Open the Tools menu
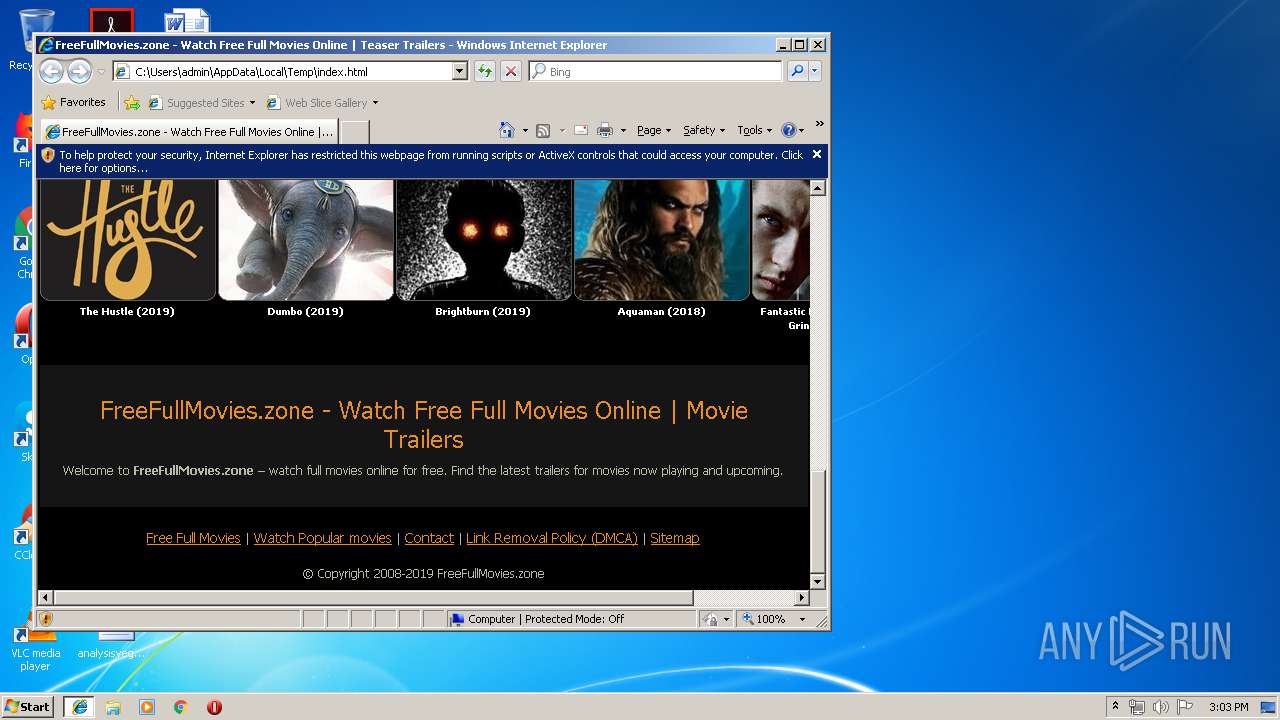 pos(755,130)
